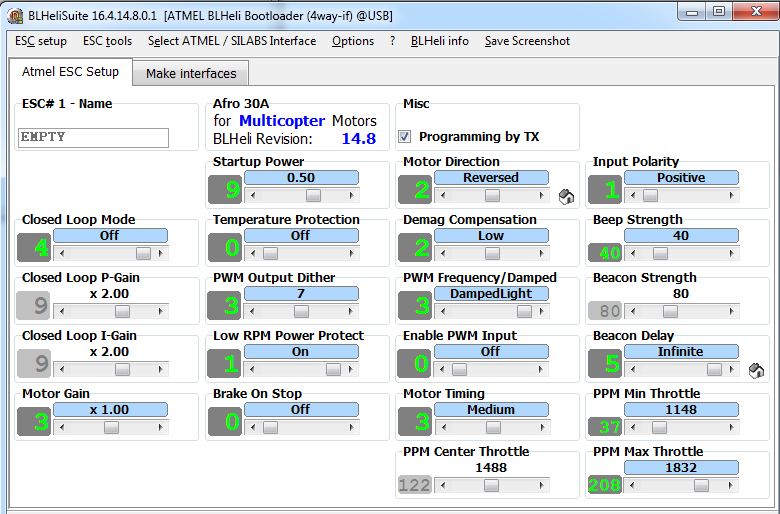This screenshot has width=780, height=514.
Task: Switch to the Make interfaces tab
Action: click(x=191, y=73)
